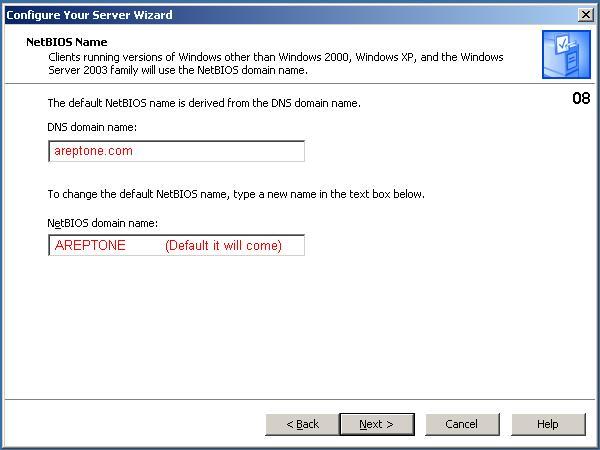Close the Configure Your Server Wizard window

pos(585,15)
